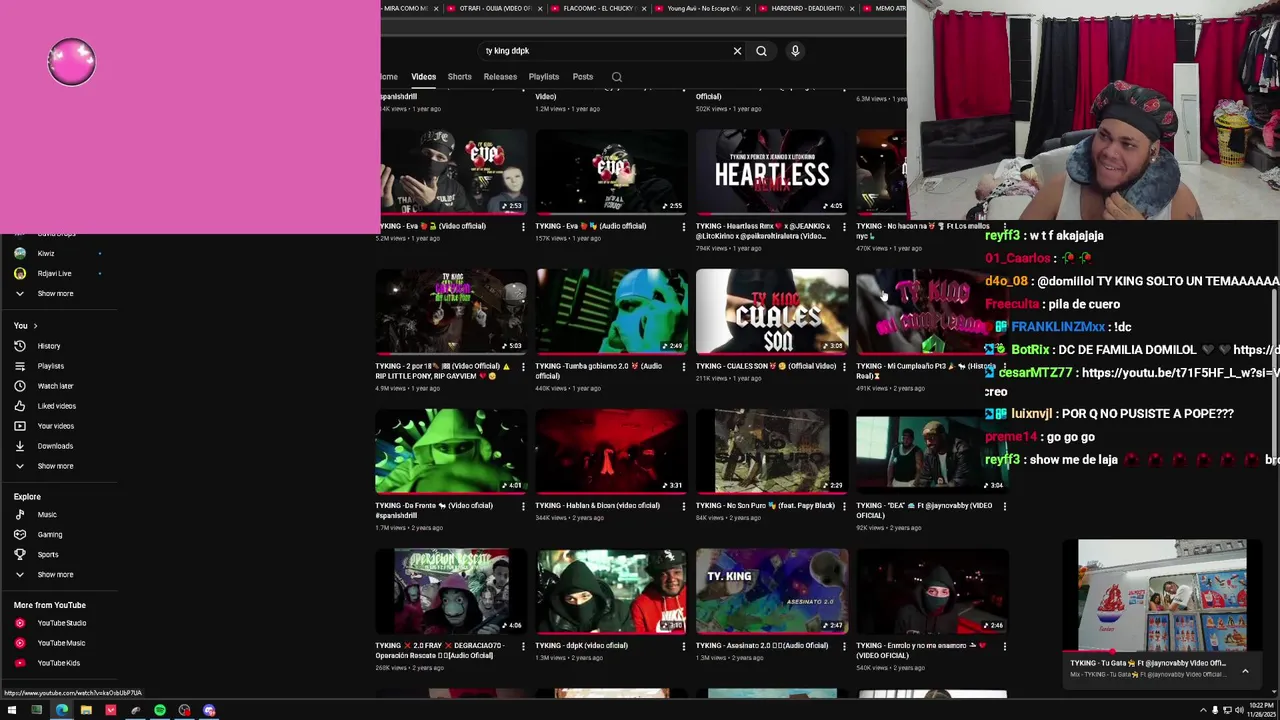
Task: Switch to the Releases channel tab
Action: coord(500,77)
